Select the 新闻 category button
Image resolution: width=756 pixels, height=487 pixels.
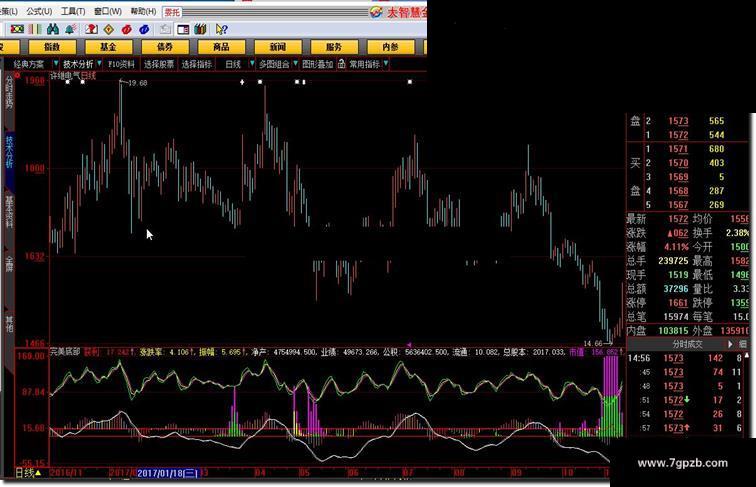click(x=278, y=47)
